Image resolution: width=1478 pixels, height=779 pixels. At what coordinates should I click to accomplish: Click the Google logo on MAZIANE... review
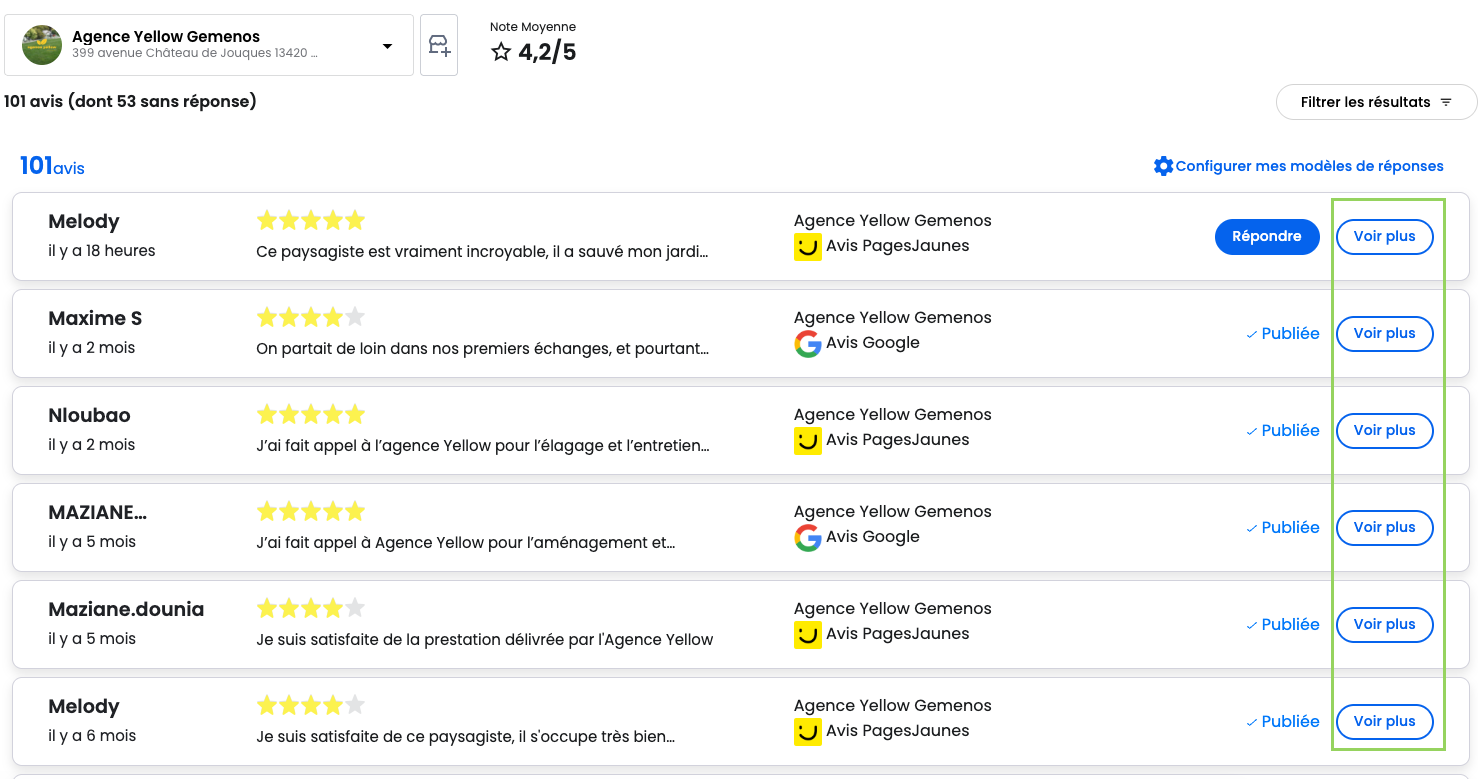click(807, 538)
